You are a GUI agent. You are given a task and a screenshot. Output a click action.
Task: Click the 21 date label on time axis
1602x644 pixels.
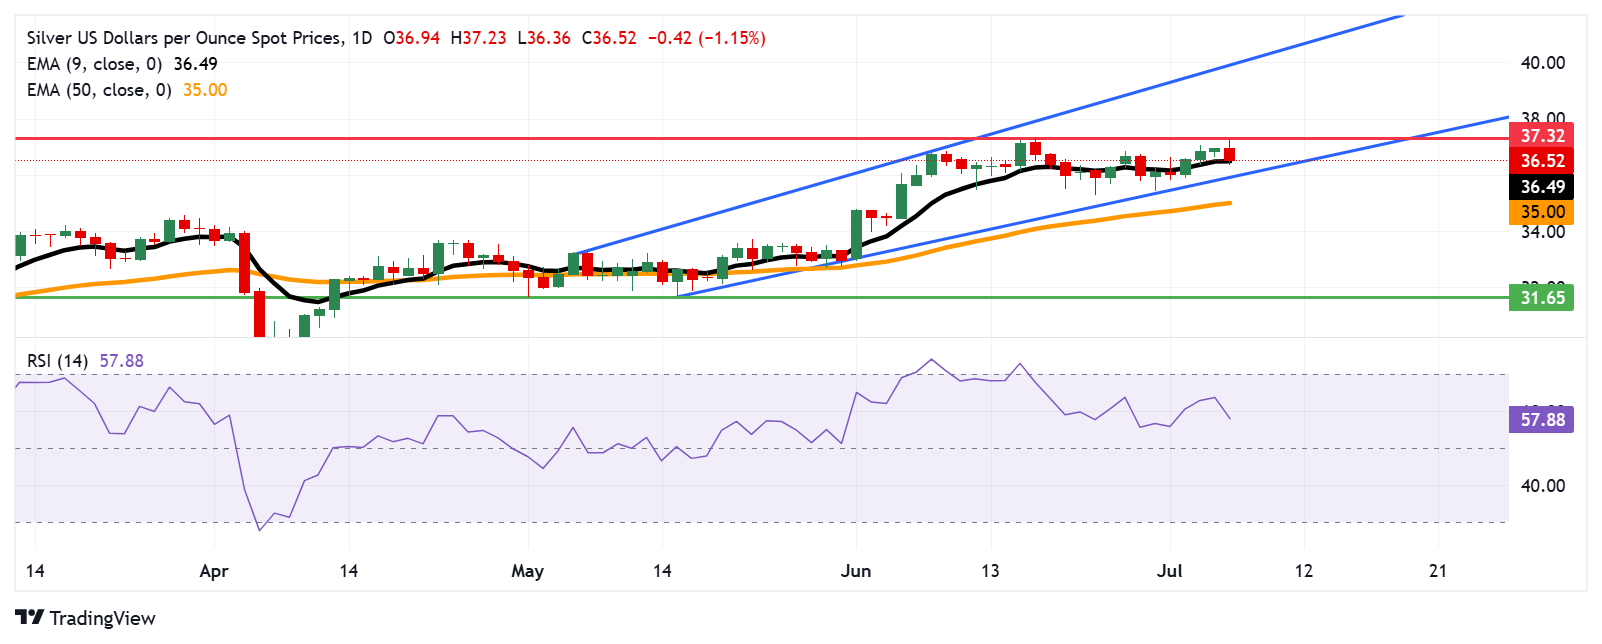click(1438, 571)
